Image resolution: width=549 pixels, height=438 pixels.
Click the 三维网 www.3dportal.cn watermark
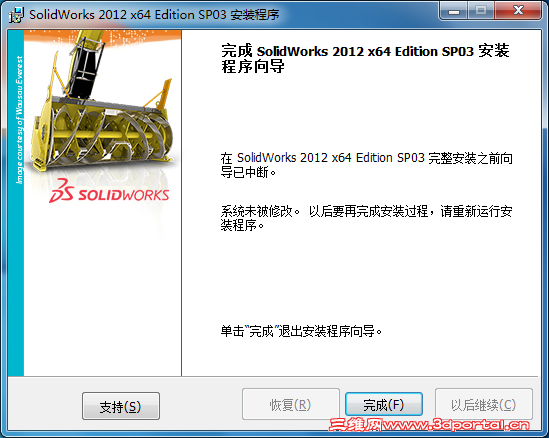click(x=430, y=425)
